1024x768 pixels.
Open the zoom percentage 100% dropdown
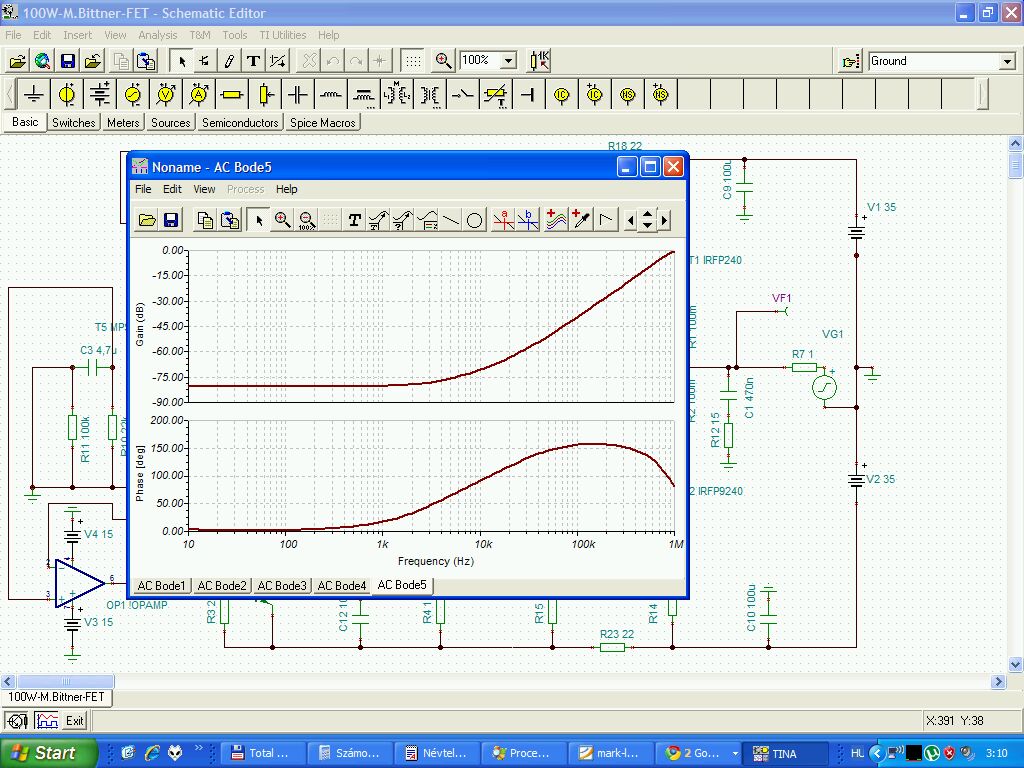[x=508, y=61]
